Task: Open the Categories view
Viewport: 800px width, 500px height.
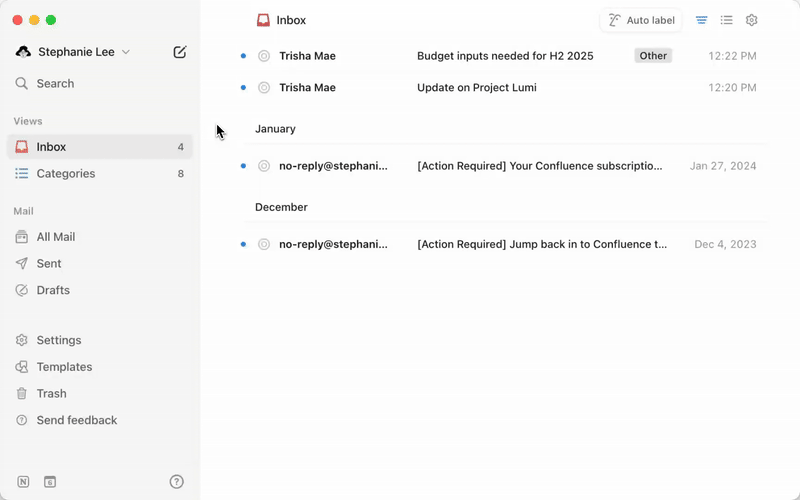Action: click(66, 174)
